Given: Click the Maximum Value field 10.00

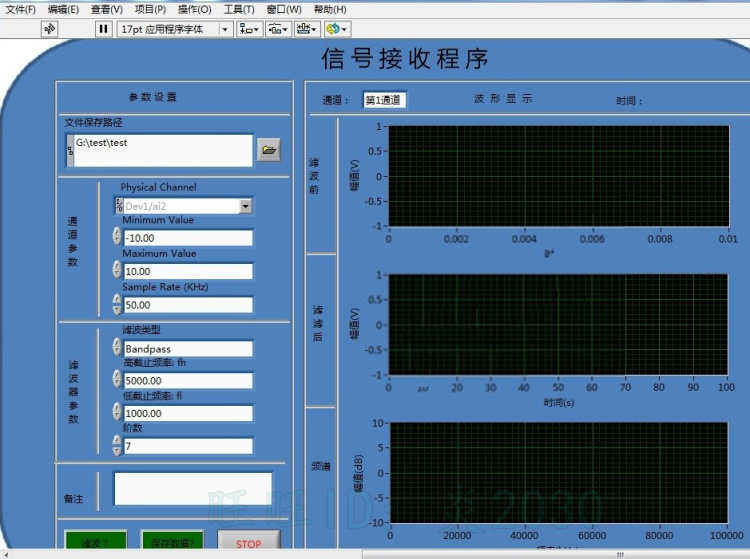Looking at the screenshot, I should click(x=188, y=271).
